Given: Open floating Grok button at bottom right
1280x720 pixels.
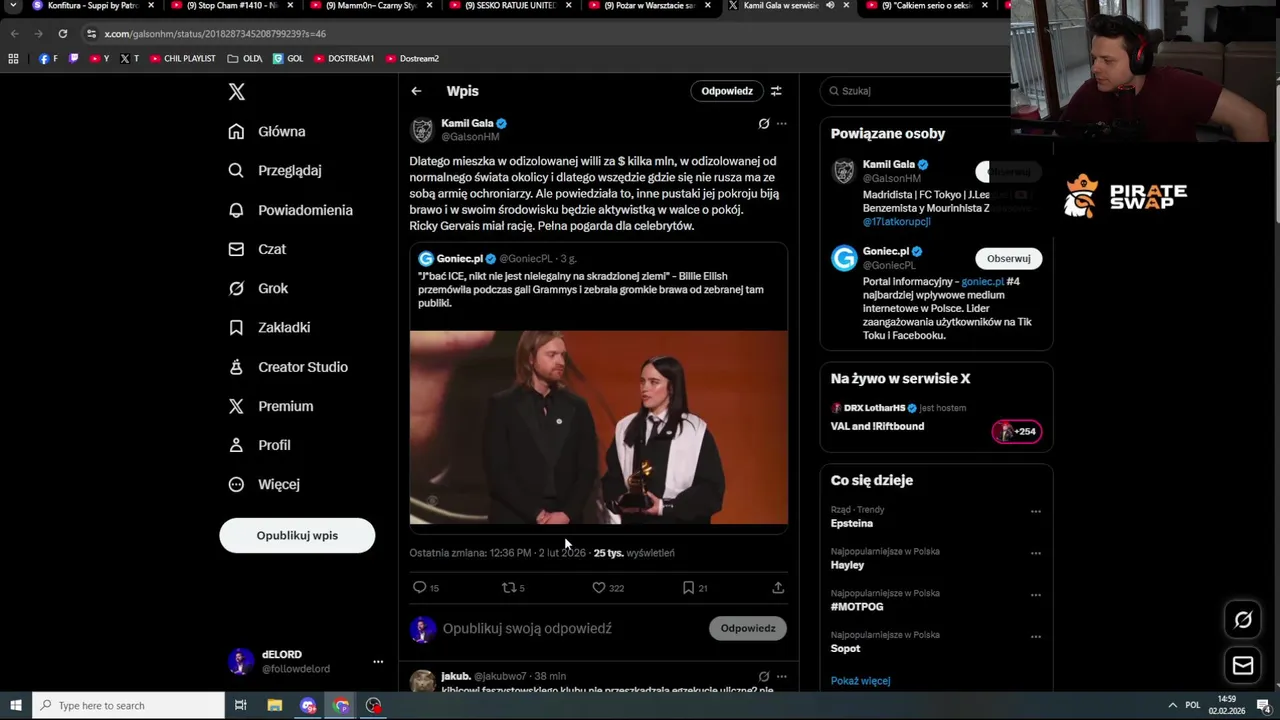Looking at the screenshot, I should [1243, 620].
